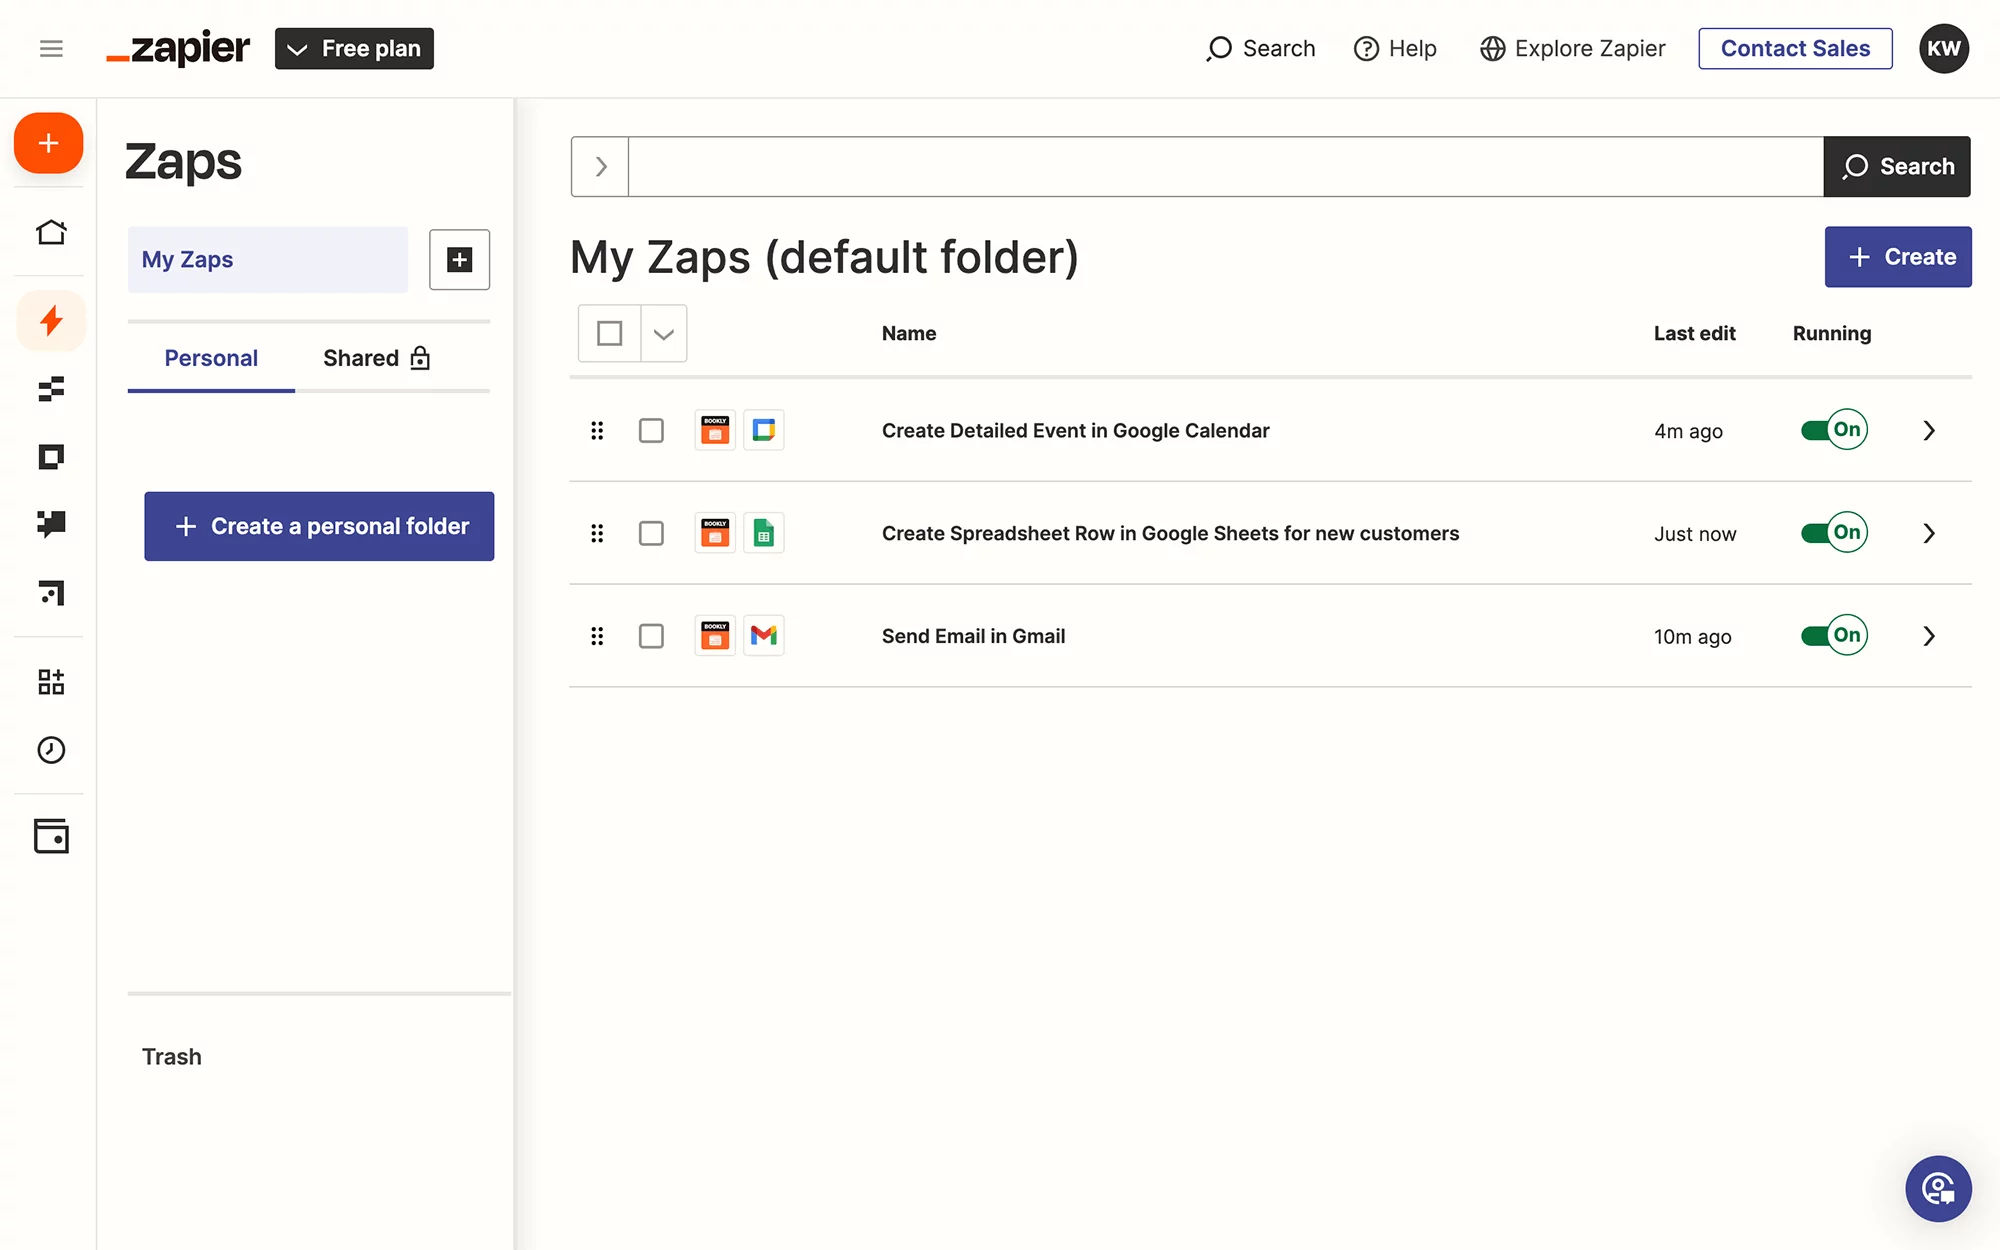Grab drag handle of Send Email zap
Image resolution: width=2000 pixels, height=1250 pixels.
click(x=597, y=636)
